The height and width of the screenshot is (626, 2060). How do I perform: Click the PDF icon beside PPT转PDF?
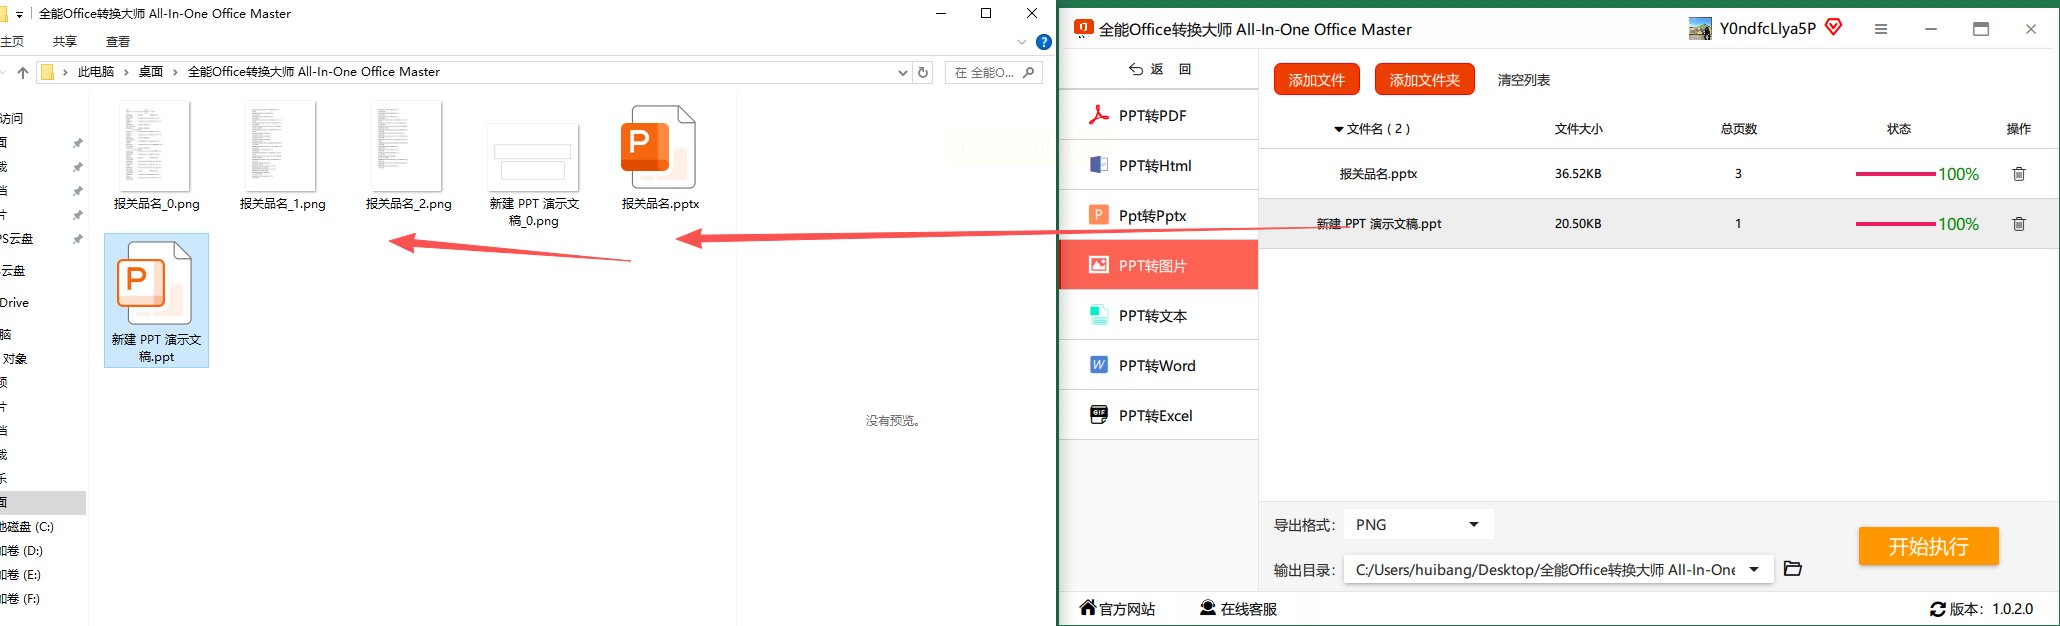pyautogui.click(x=1098, y=115)
